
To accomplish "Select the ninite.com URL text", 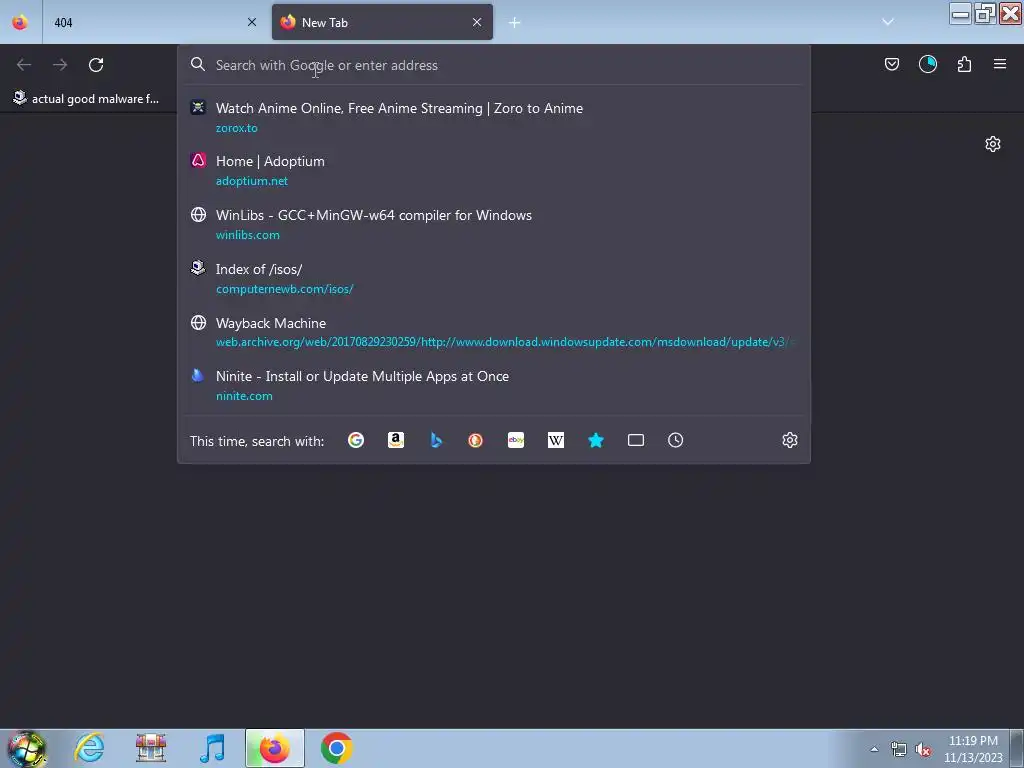I will (244, 396).
